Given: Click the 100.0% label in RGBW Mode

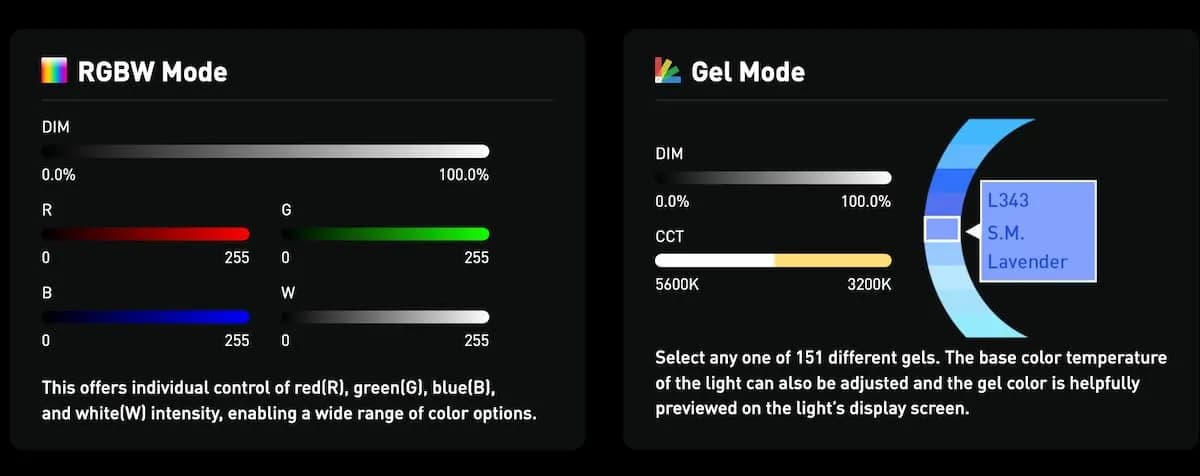Looking at the screenshot, I should coord(464,175).
